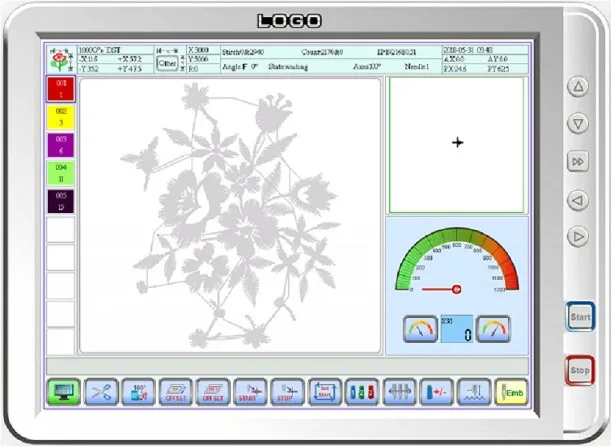611x447 pixels.
Task: Increase speed with right gauge button
Action: click(x=493, y=329)
